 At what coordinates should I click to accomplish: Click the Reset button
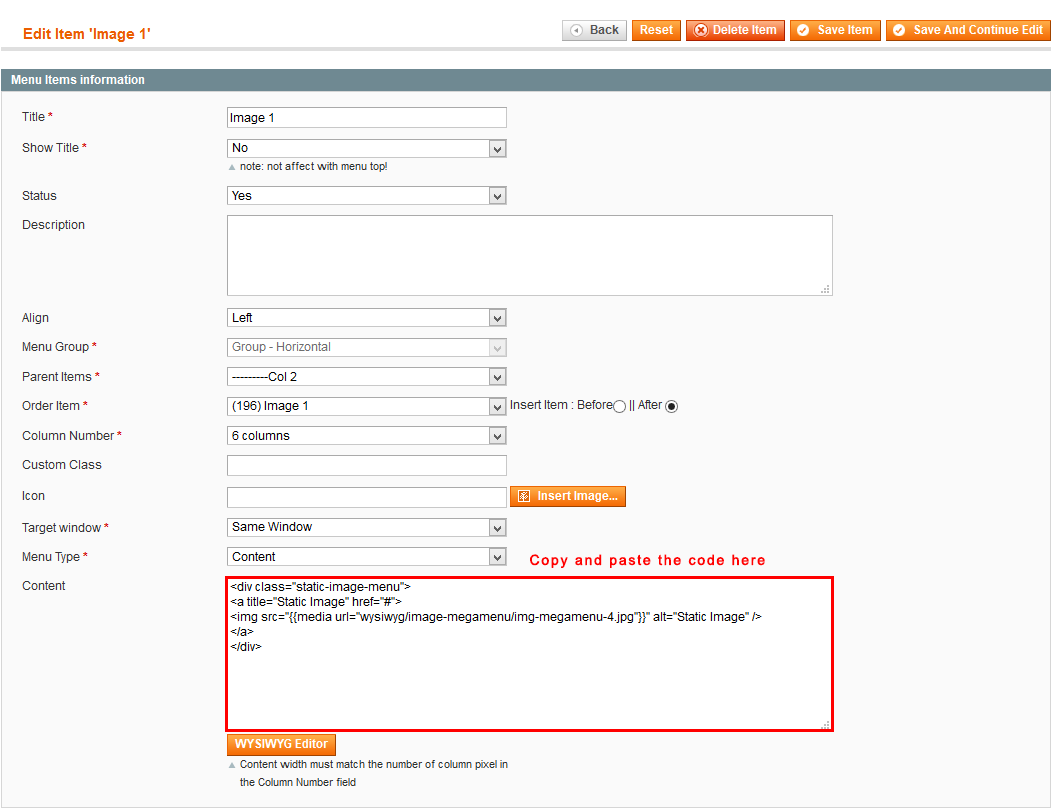(x=655, y=30)
